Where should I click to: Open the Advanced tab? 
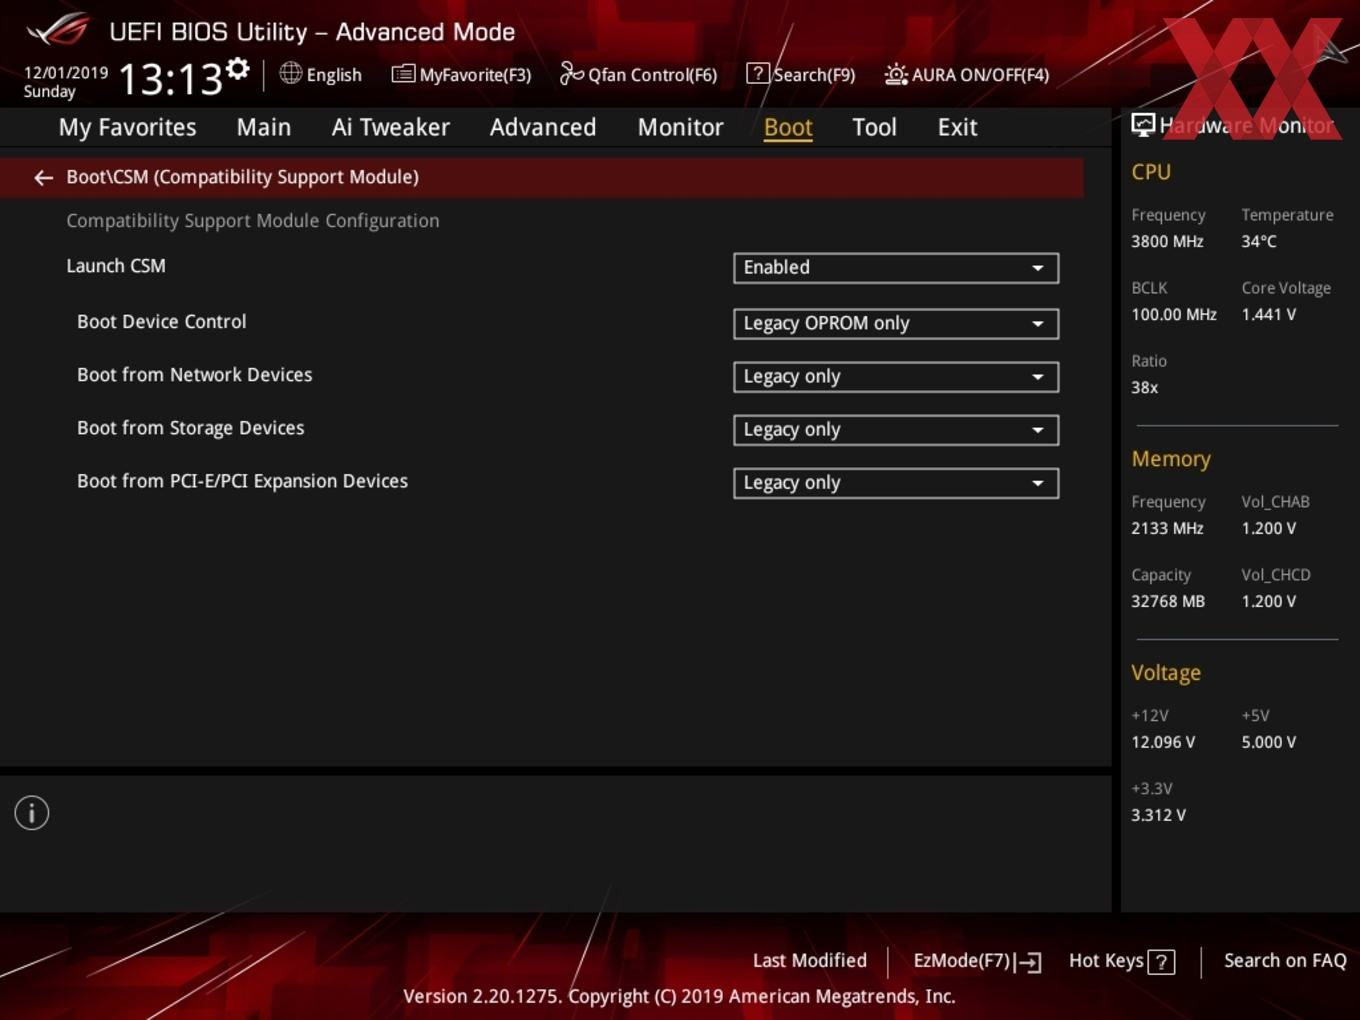[x=543, y=128]
